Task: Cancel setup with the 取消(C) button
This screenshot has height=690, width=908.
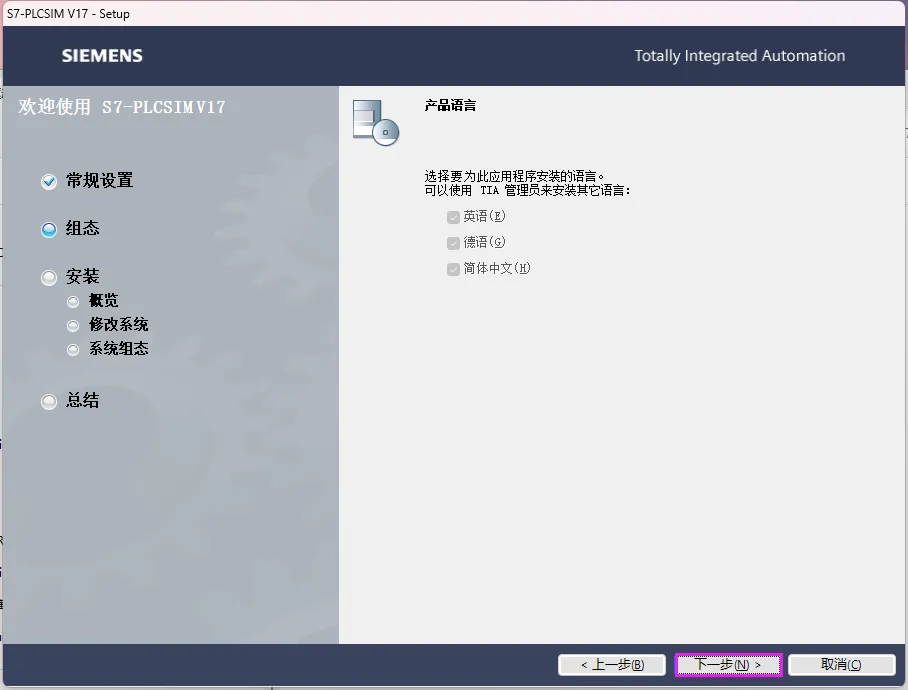Action: 841,665
